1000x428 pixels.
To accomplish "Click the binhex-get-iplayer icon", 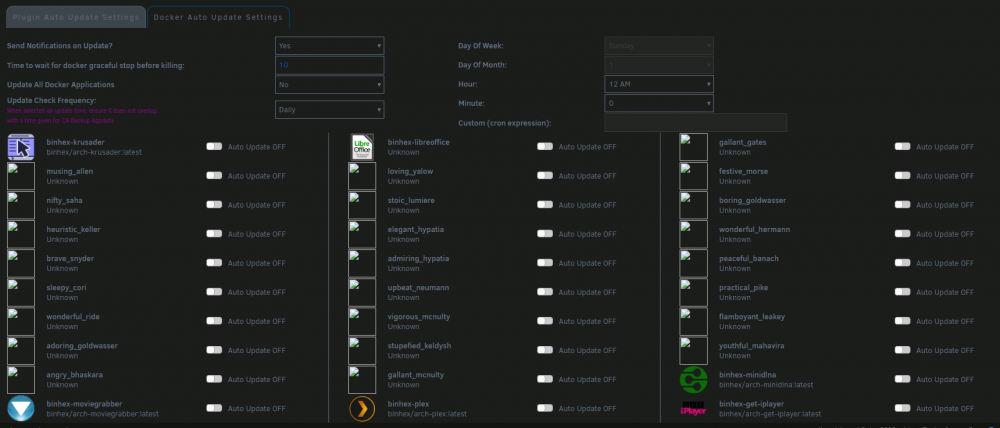I will pyautogui.click(x=693, y=408).
